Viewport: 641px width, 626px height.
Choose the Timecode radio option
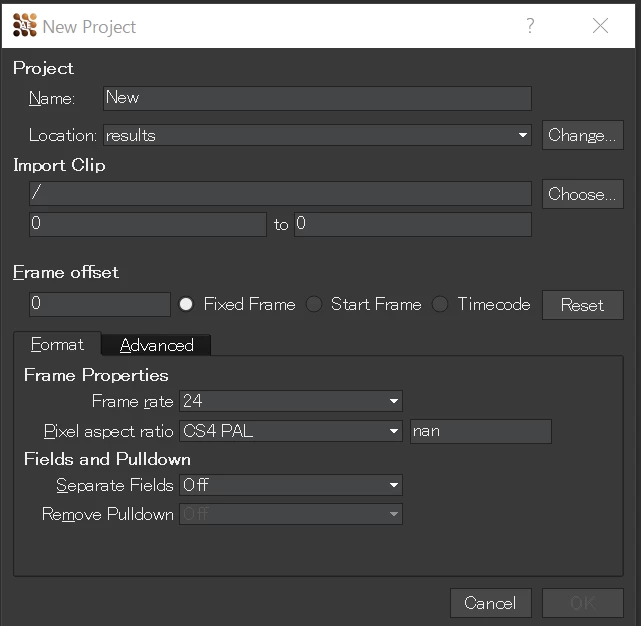point(441,304)
